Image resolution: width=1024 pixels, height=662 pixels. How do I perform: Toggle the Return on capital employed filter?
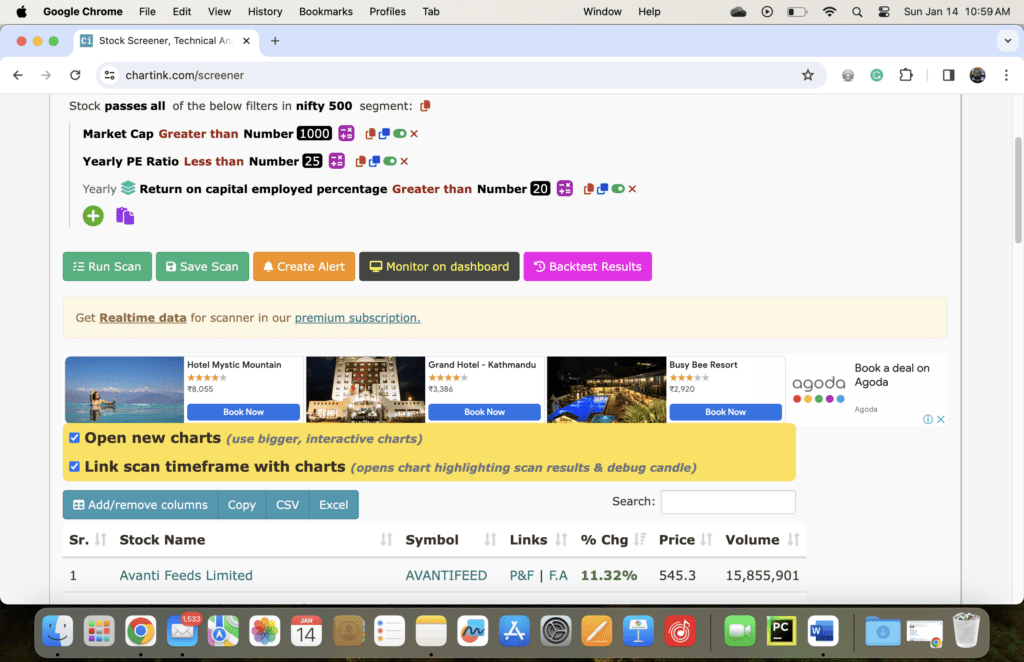pyautogui.click(x=618, y=189)
